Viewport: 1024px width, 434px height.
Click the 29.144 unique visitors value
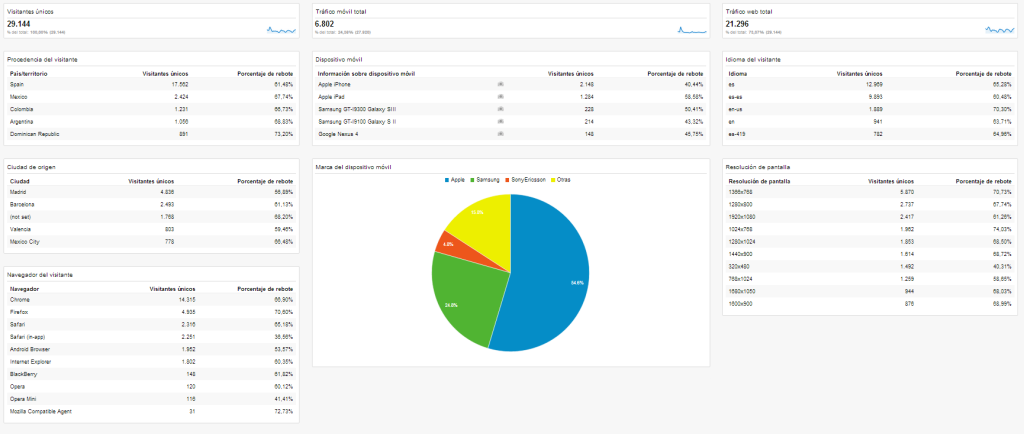(19, 24)
